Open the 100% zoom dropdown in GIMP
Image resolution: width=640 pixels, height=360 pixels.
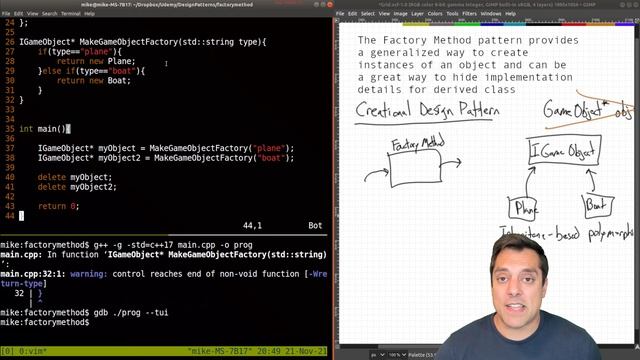[x=397, y=355]
